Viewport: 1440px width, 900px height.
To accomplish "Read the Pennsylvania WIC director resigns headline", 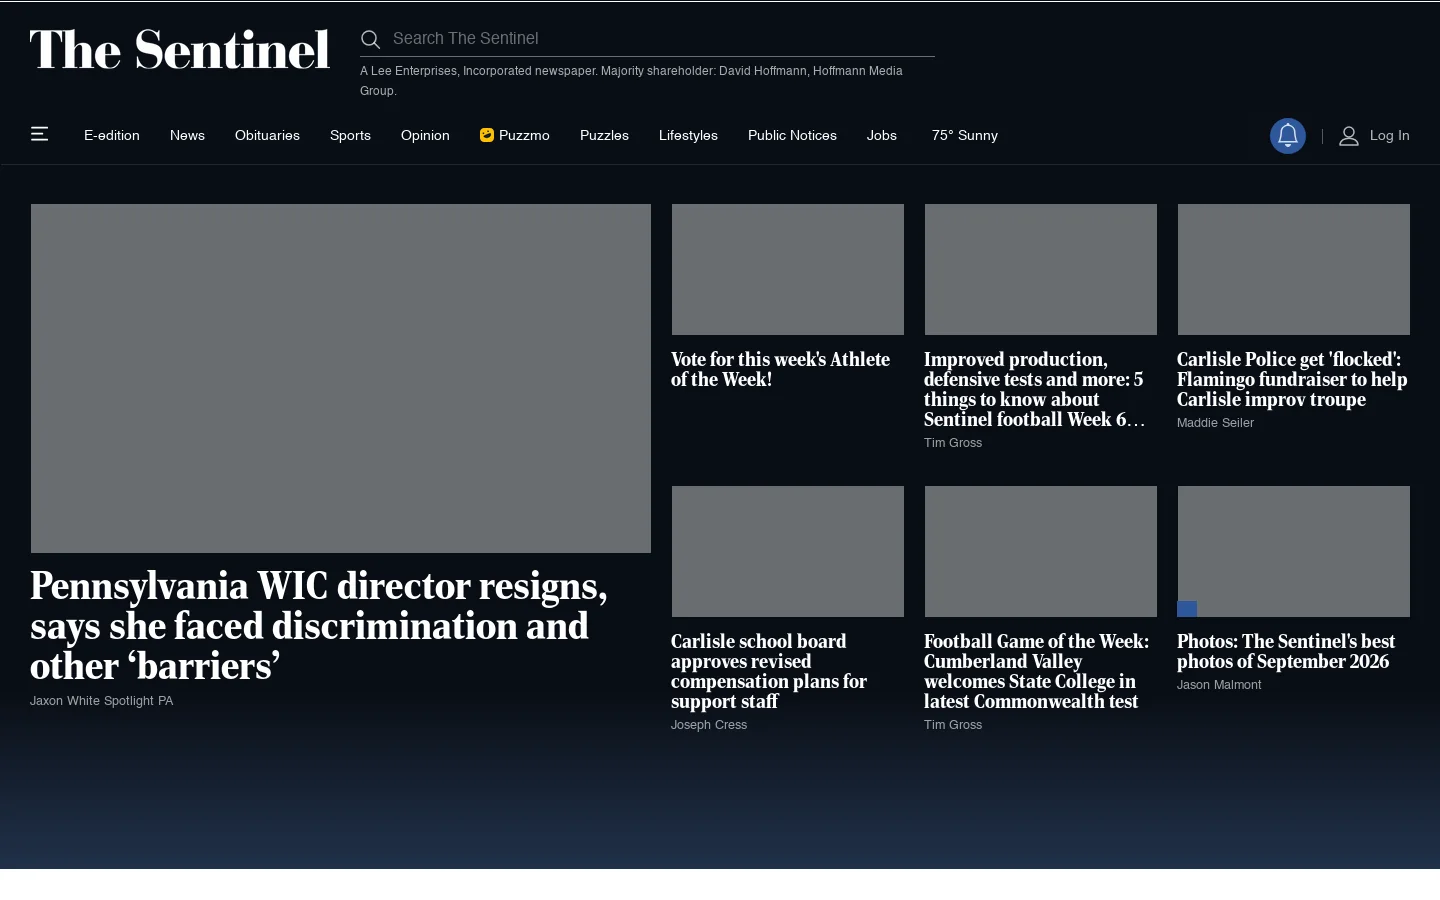I will (319, 626).
